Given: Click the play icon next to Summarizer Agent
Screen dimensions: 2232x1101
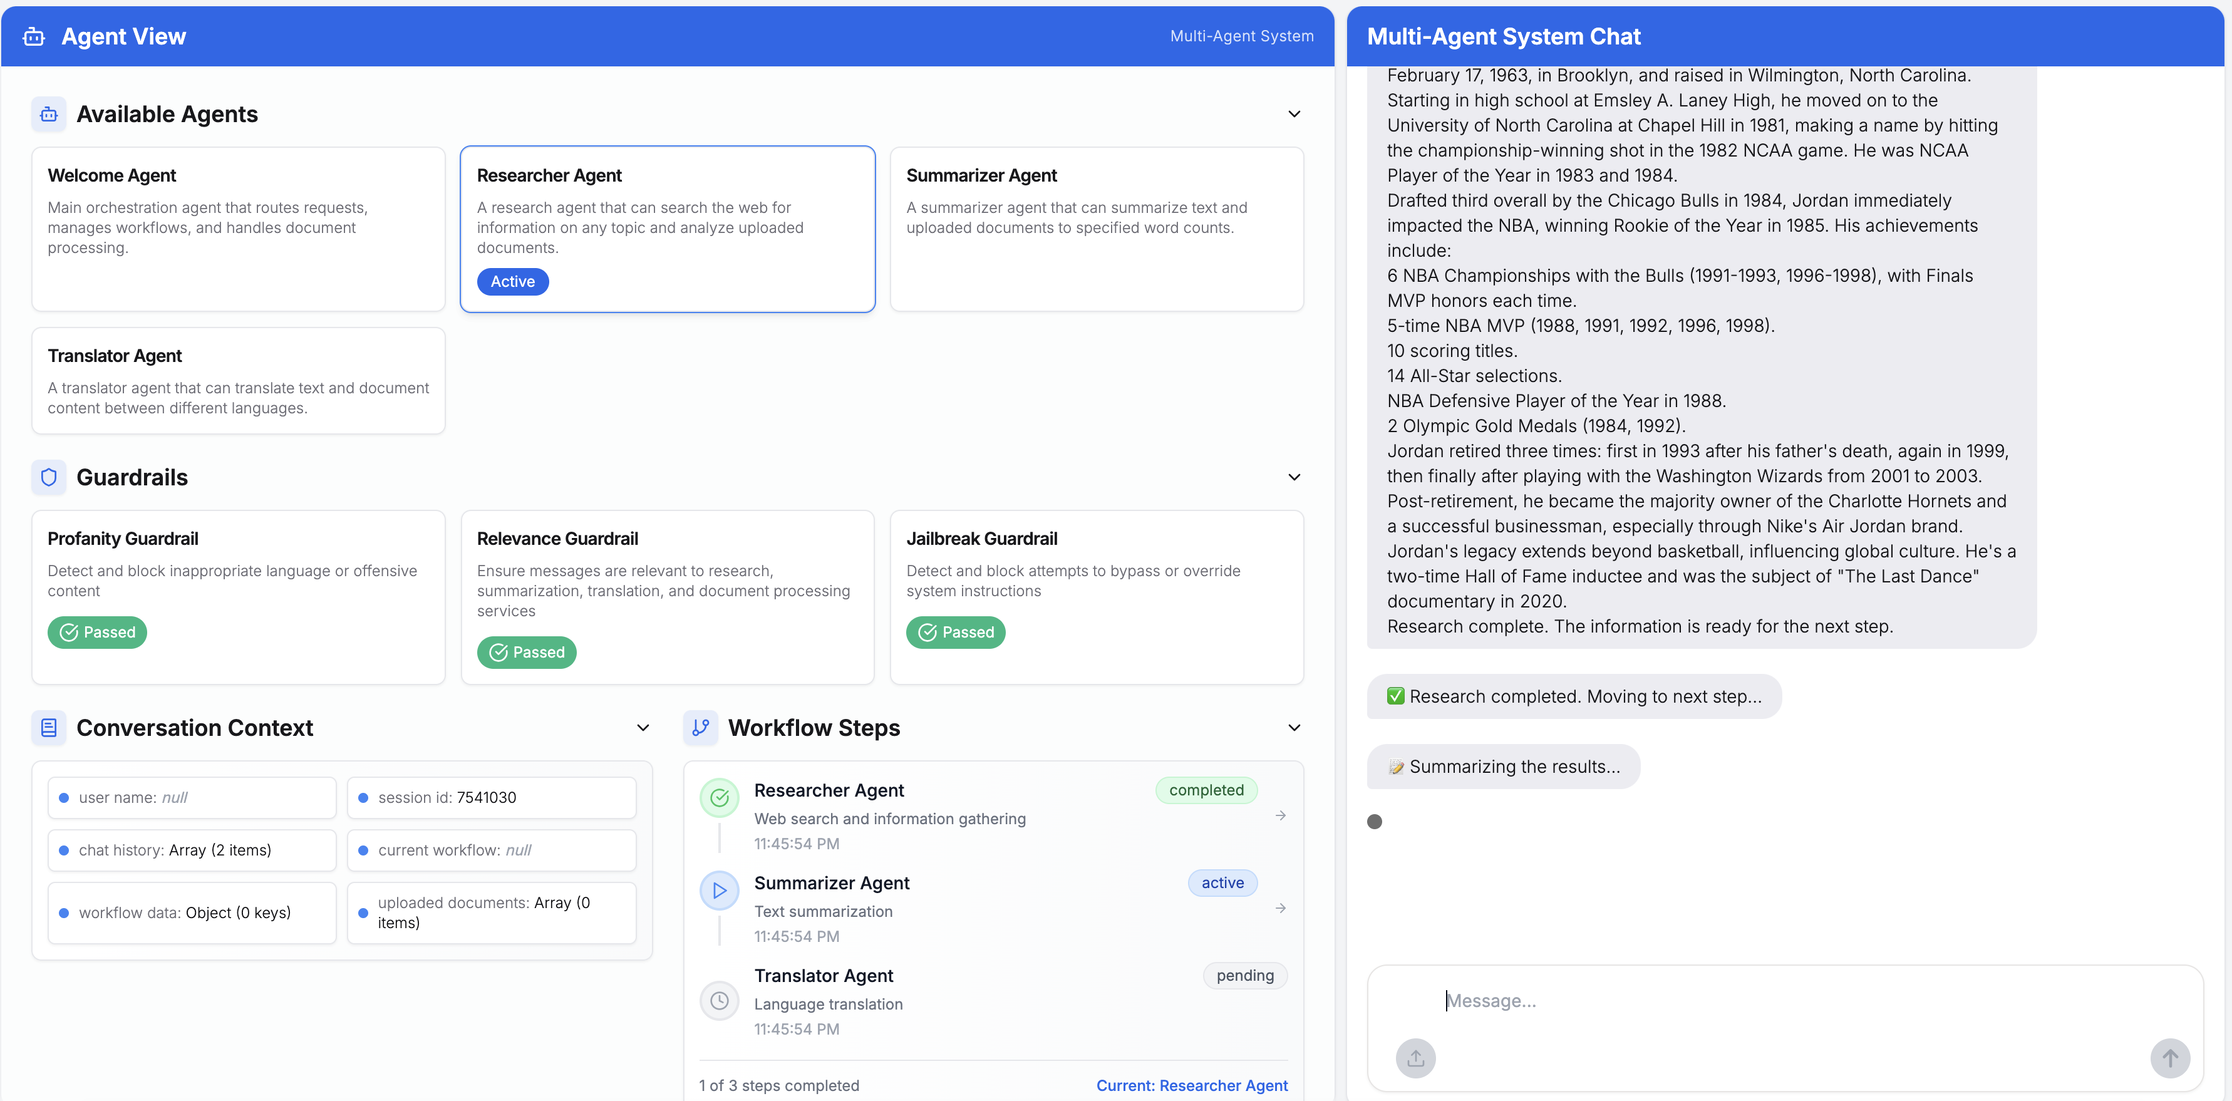Looking at the screenshot, I should coord(719,890).
